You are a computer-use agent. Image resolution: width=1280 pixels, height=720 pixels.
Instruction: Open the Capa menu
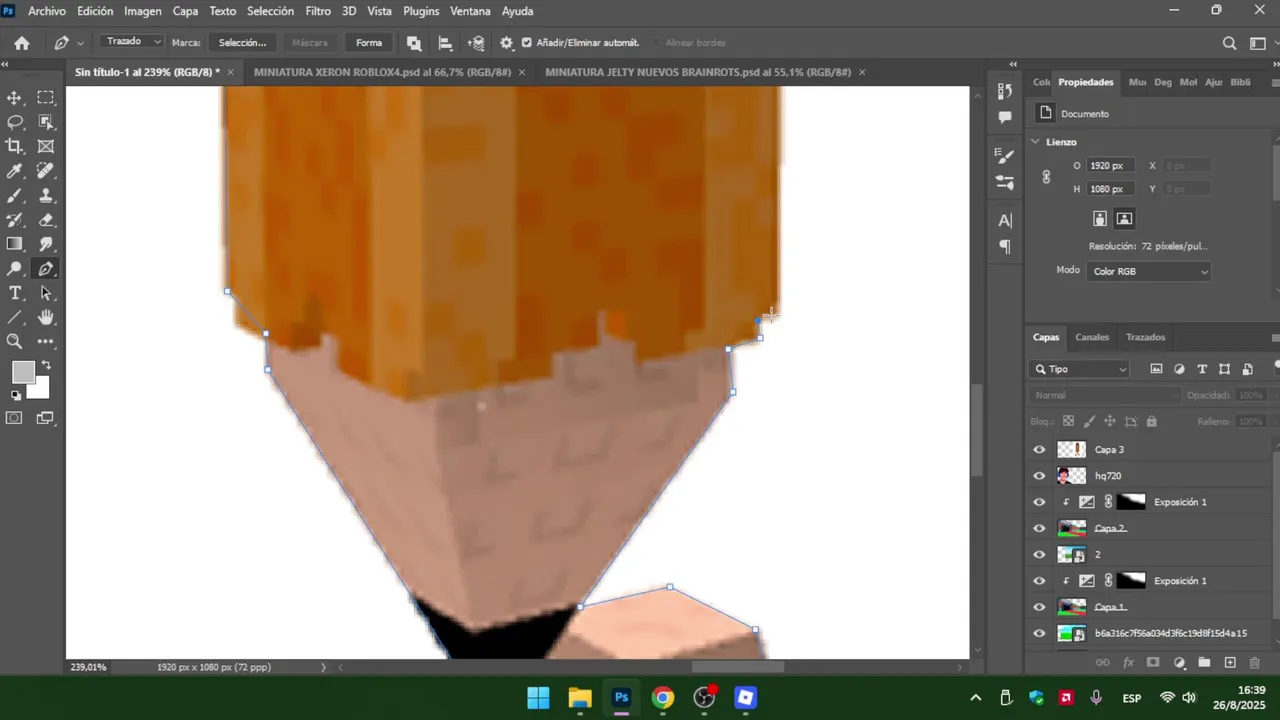pyautogui.click(x=185, y=11)
